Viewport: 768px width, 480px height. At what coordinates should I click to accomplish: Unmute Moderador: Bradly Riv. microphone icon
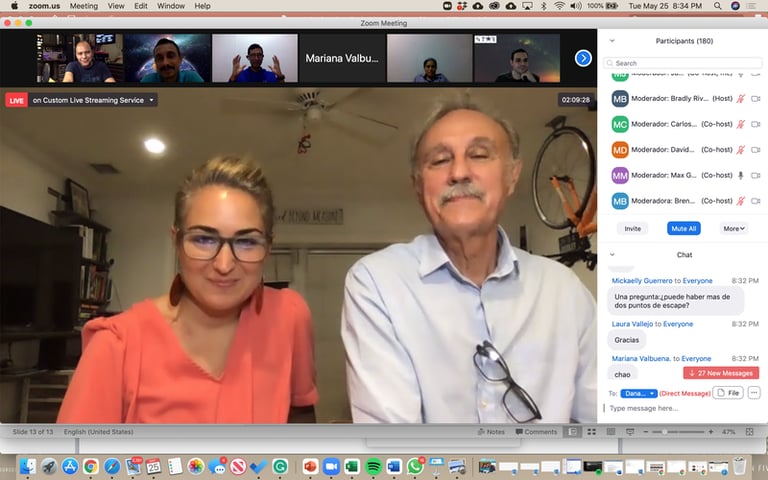tap(741, 99)
